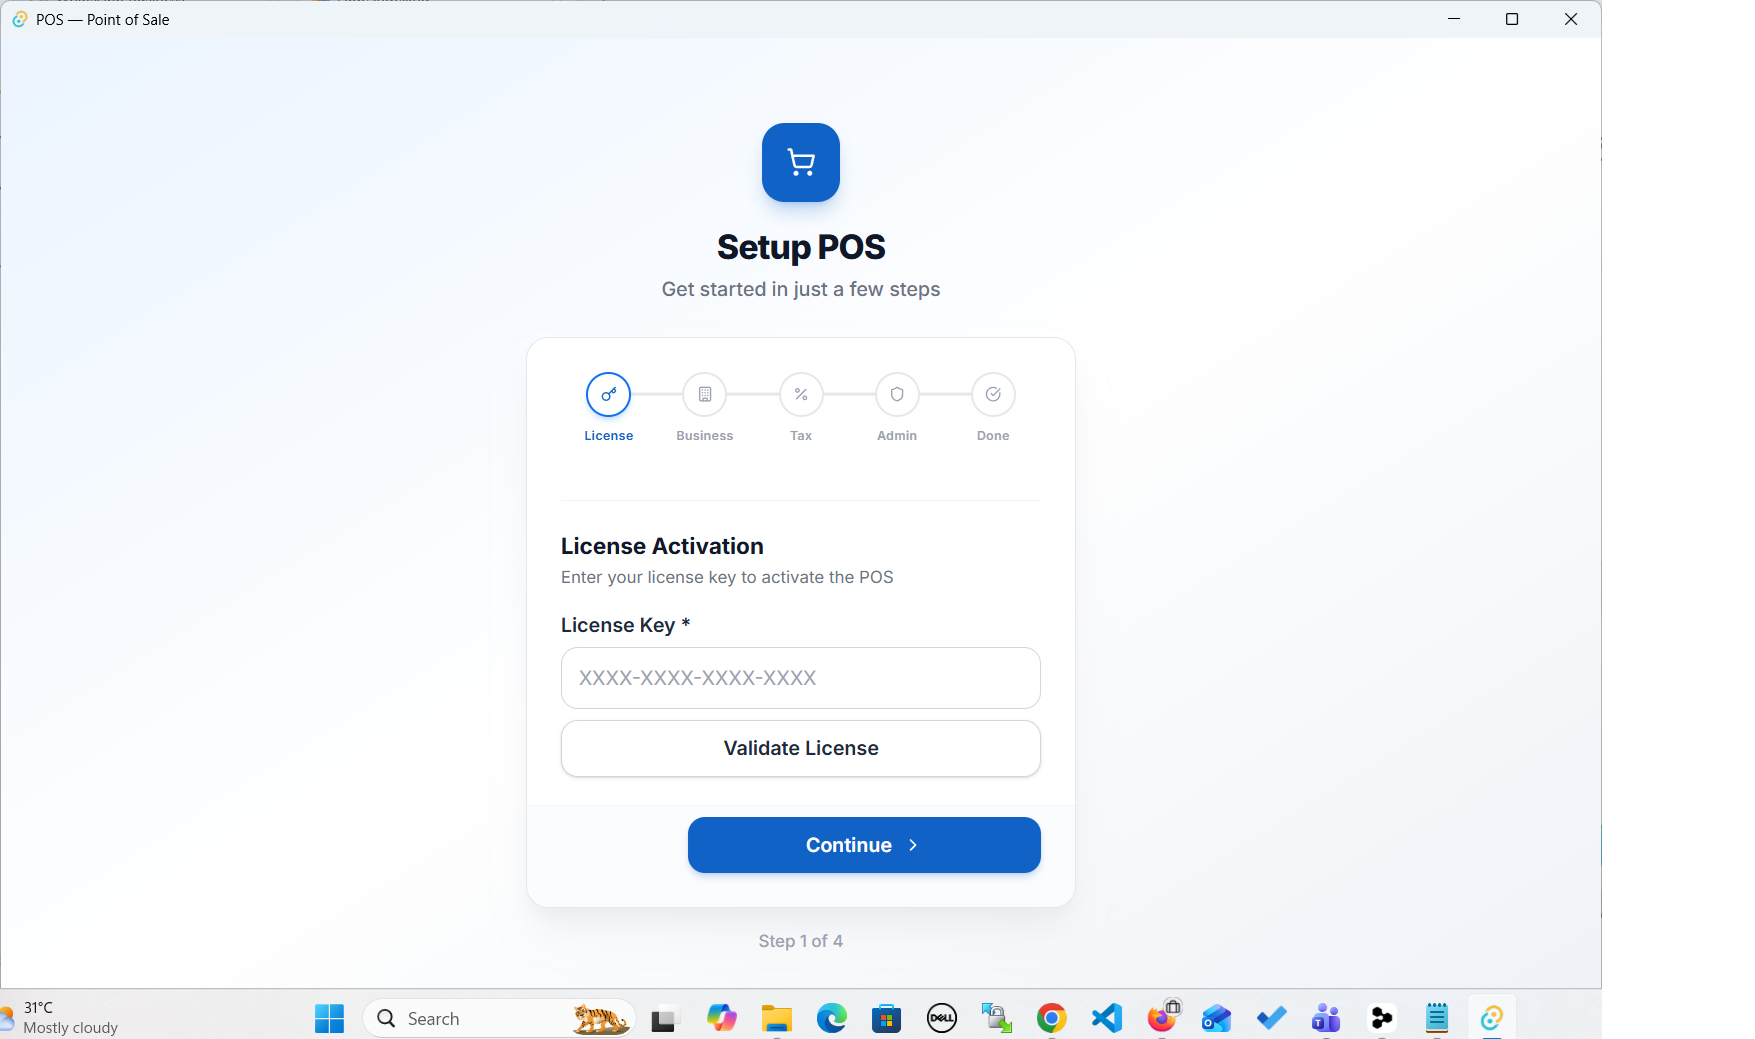Close the POS window
This screenshot has height=1039, width=1755.
(x=1571, y=19)
